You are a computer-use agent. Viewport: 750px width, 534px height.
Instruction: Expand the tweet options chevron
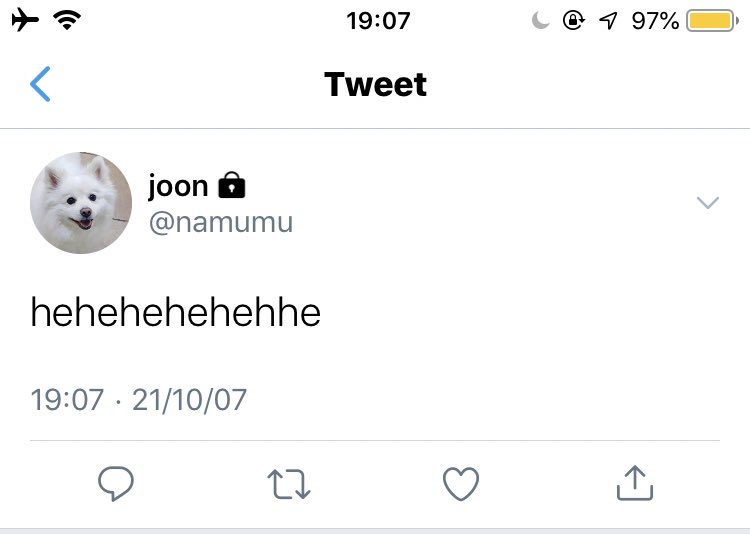tap(708, 202)
